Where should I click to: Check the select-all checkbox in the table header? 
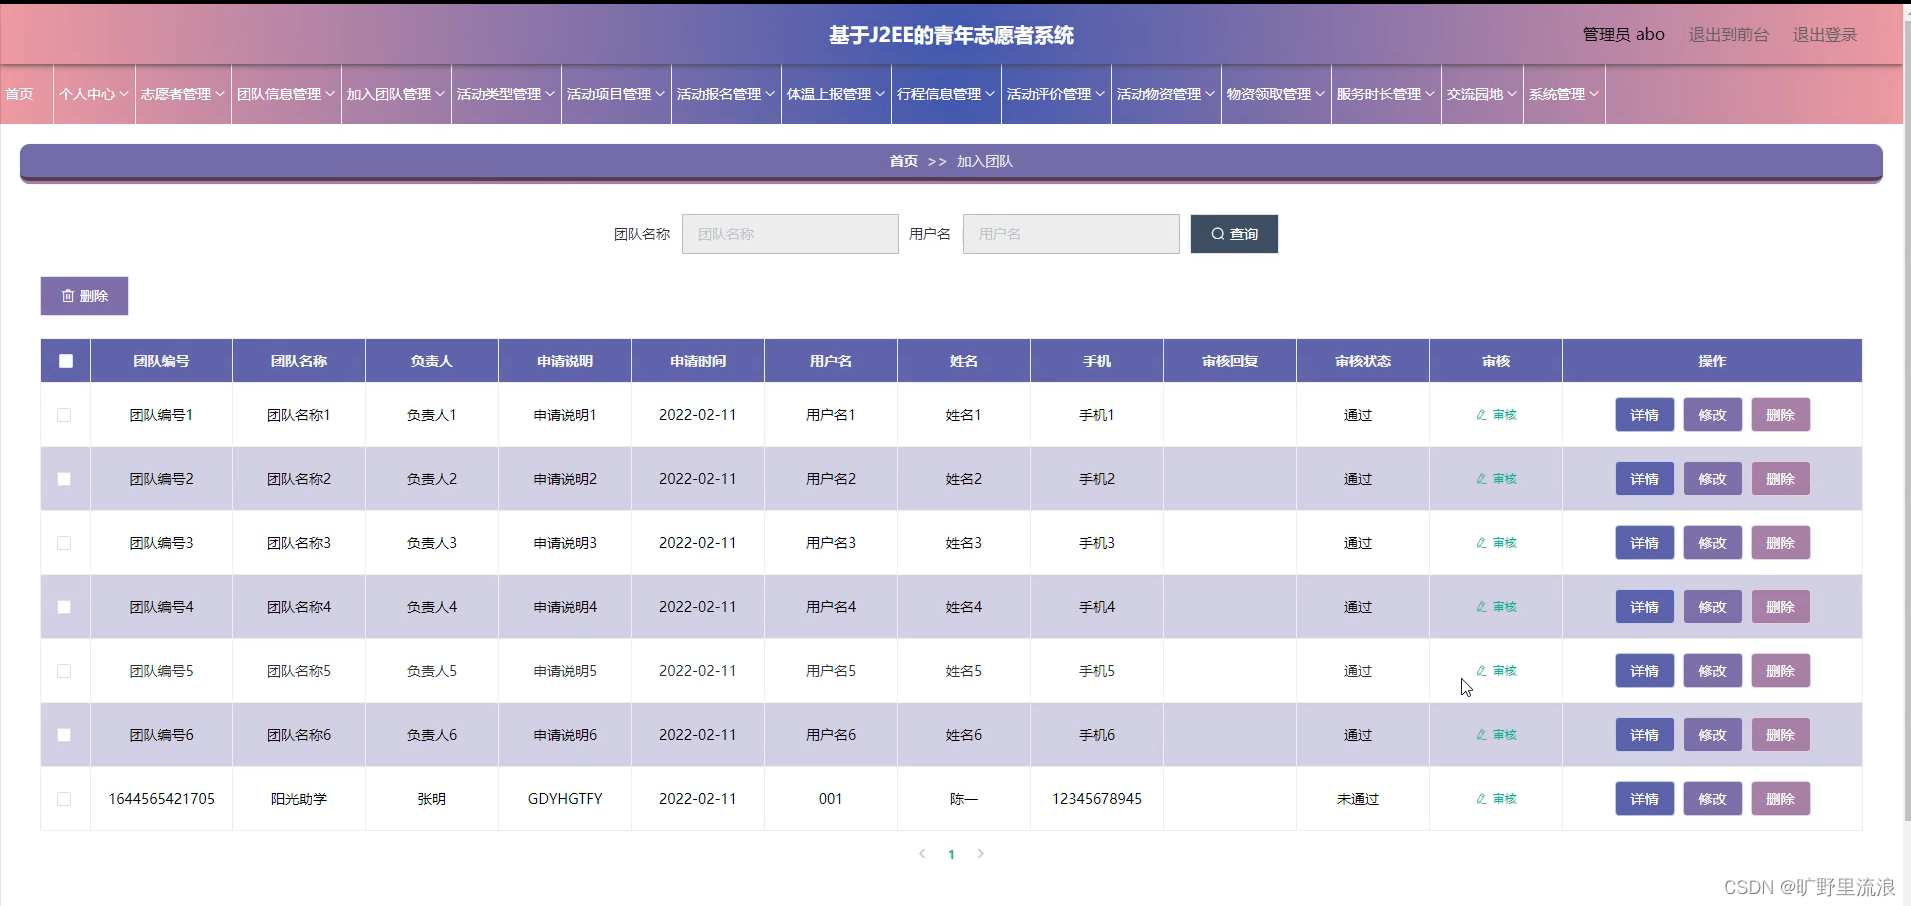[65, 360]
